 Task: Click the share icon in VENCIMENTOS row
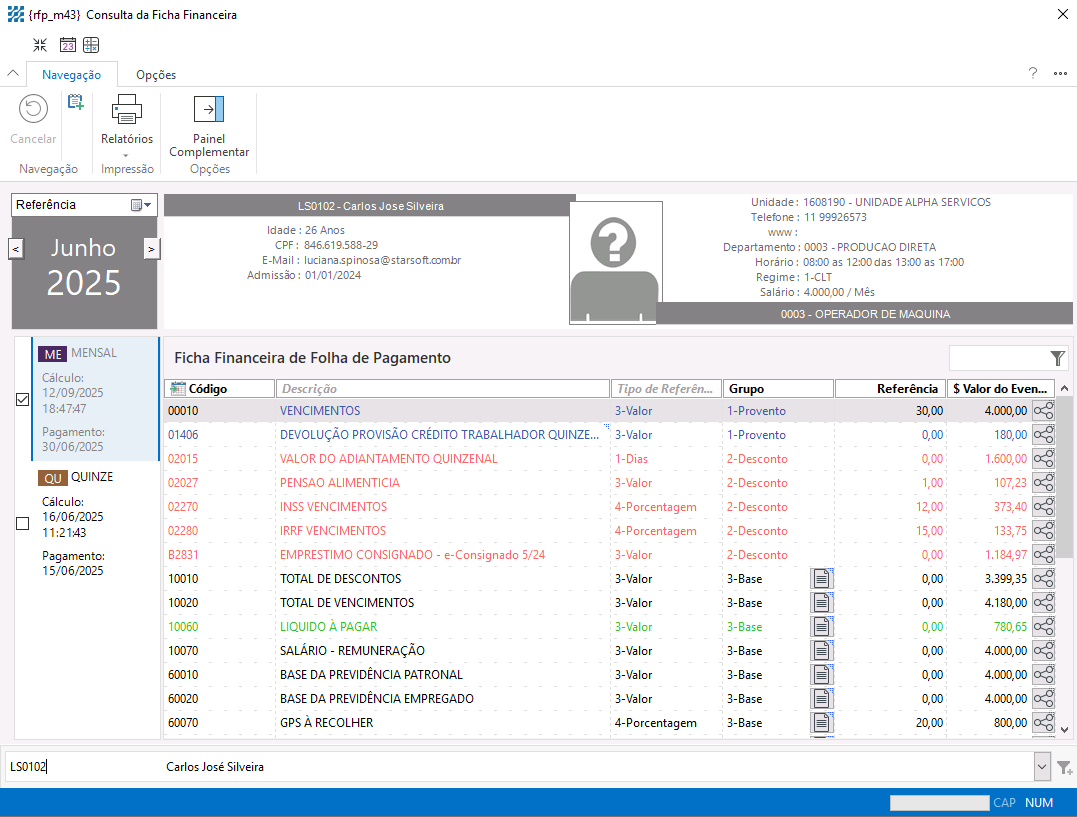pos(1043,411)
